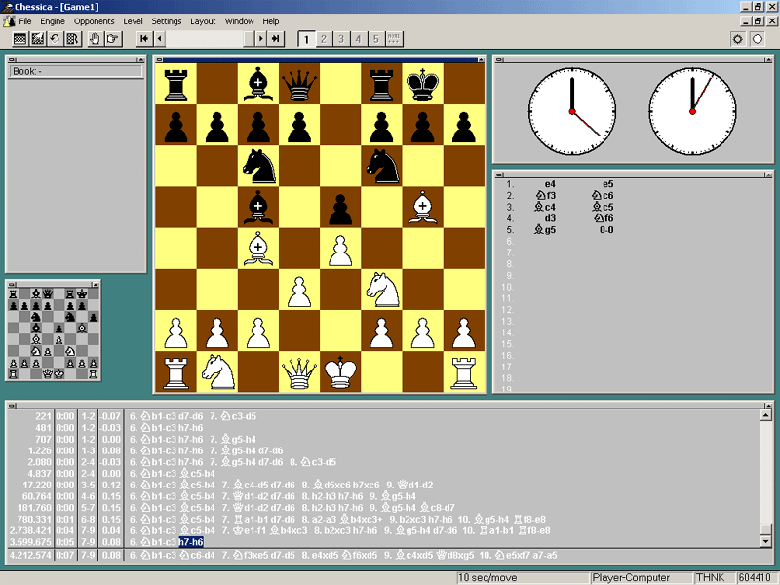Viewport: 780px width, 585px height.
Task: Select layout preset 1
Action: [x=306, y=39]
